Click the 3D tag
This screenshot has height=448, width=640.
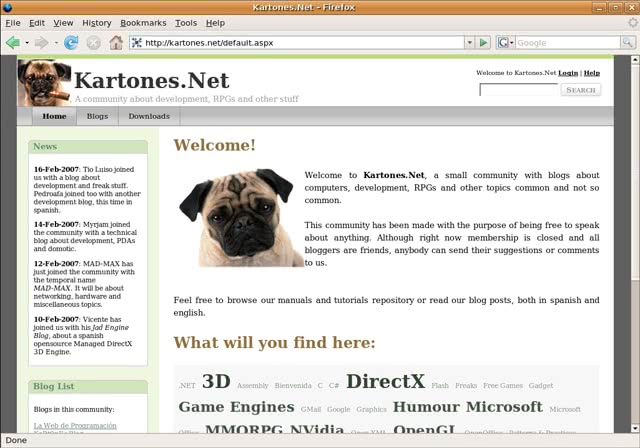[x=216, y=381]
